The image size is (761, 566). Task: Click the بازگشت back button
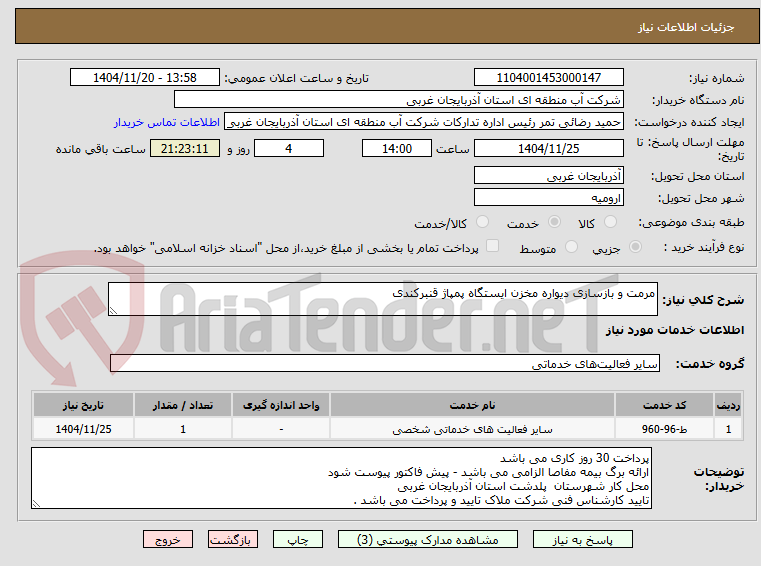point(232,539)
